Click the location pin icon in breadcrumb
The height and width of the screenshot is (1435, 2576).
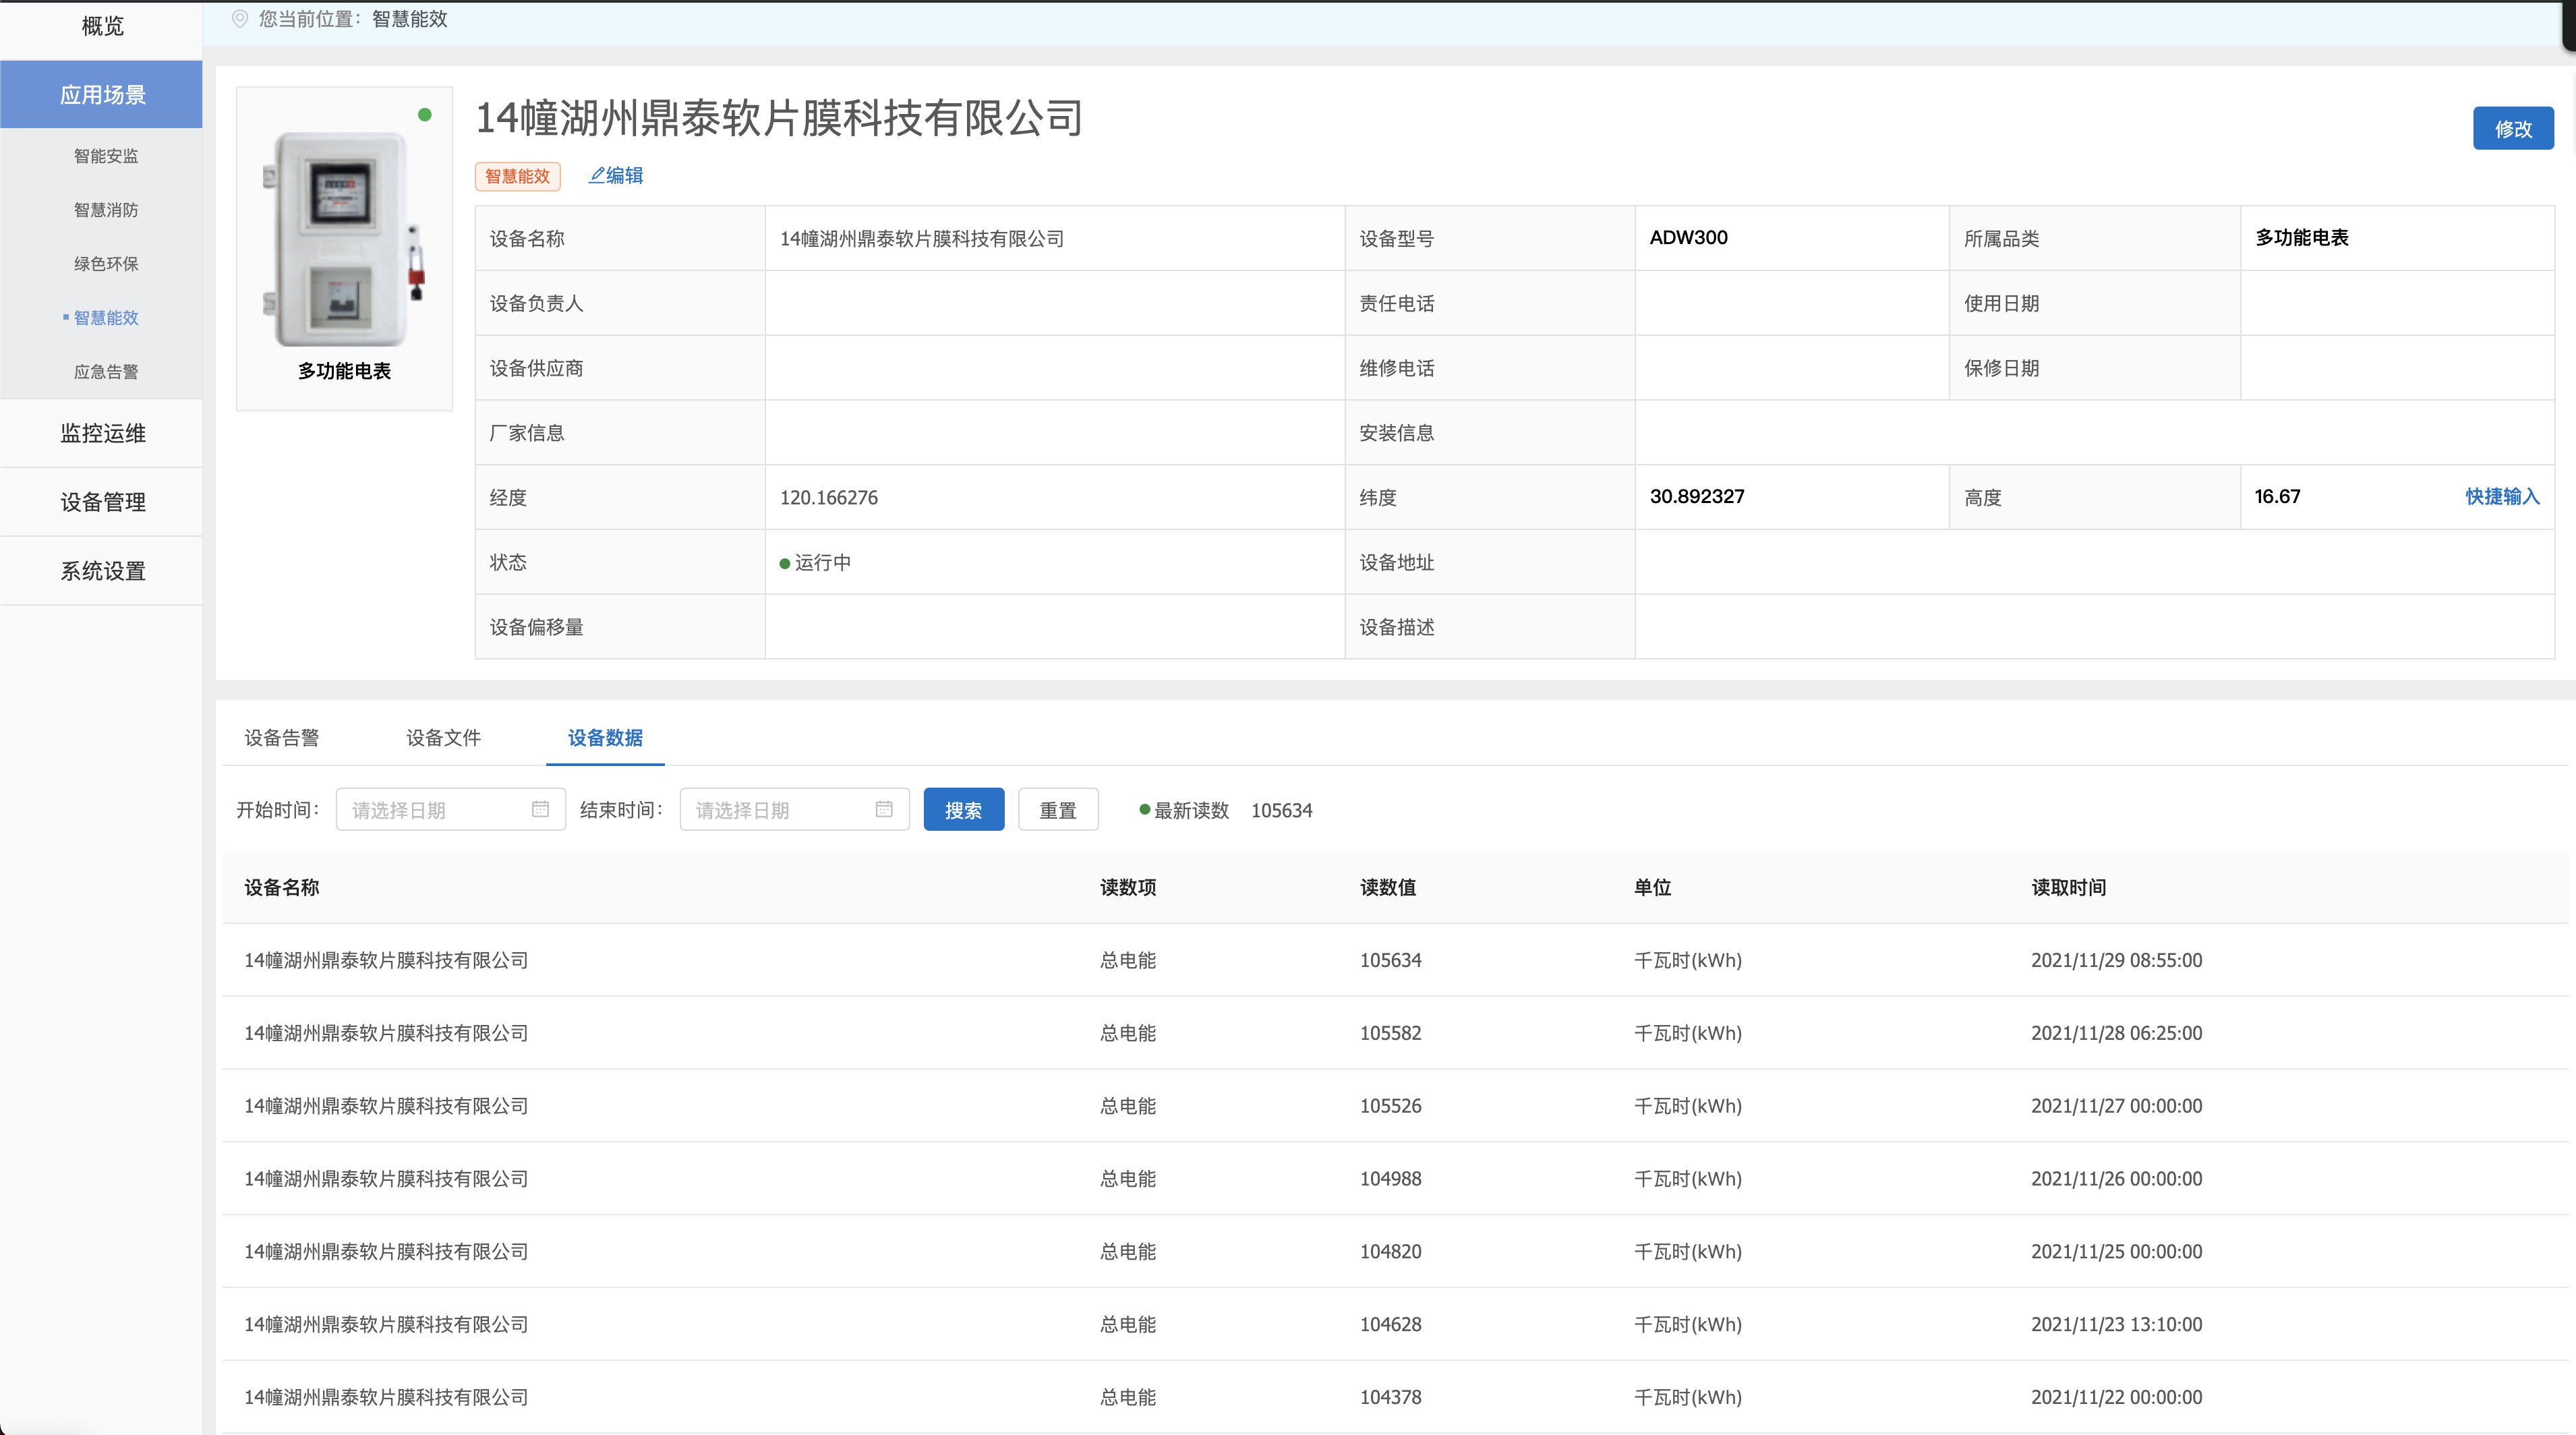click(240, 19)
